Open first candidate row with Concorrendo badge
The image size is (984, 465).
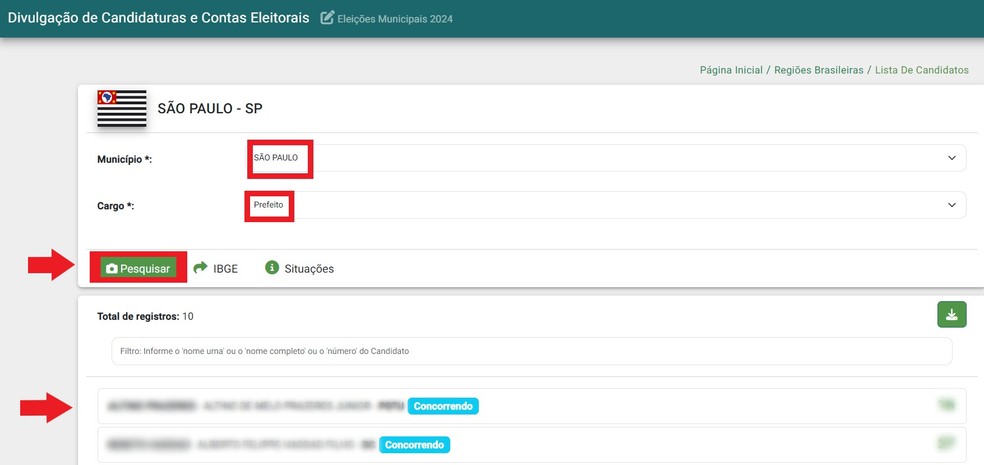pyautogui.click(x=532, y=406)
